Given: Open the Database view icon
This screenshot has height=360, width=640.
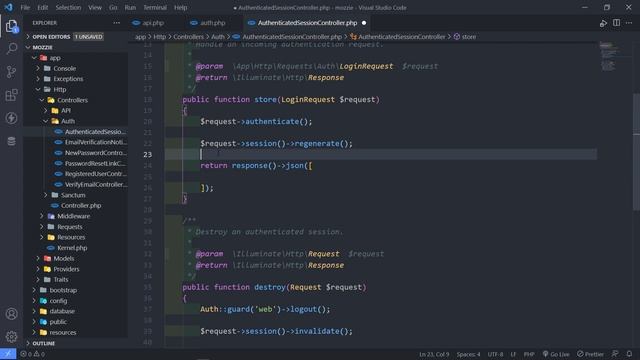Looking at the screenshot, I should [x=11, y=141].
